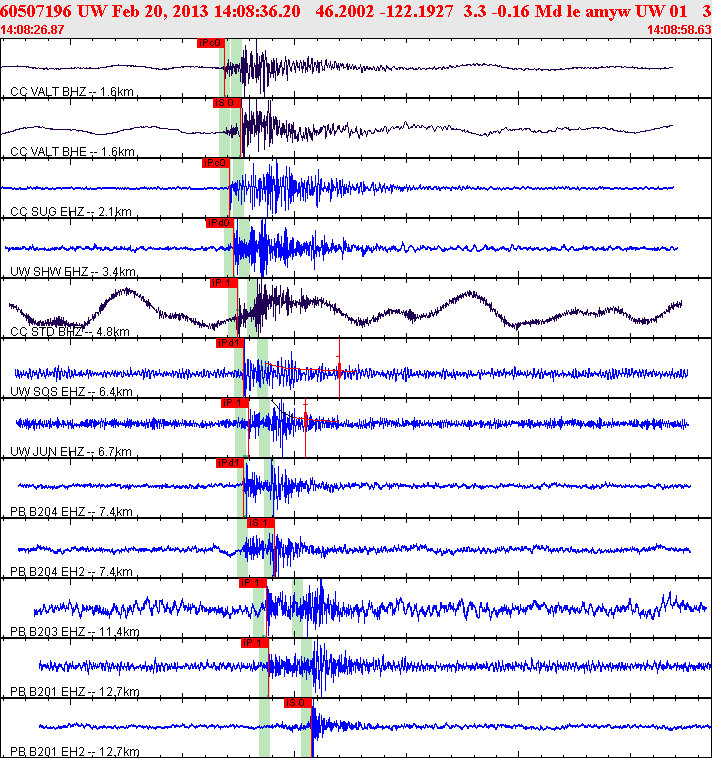Screen dimensions: 712x758
Task: Select the magnitude '-0.16 Md' in the header
Action: click(x=527, y=11)
